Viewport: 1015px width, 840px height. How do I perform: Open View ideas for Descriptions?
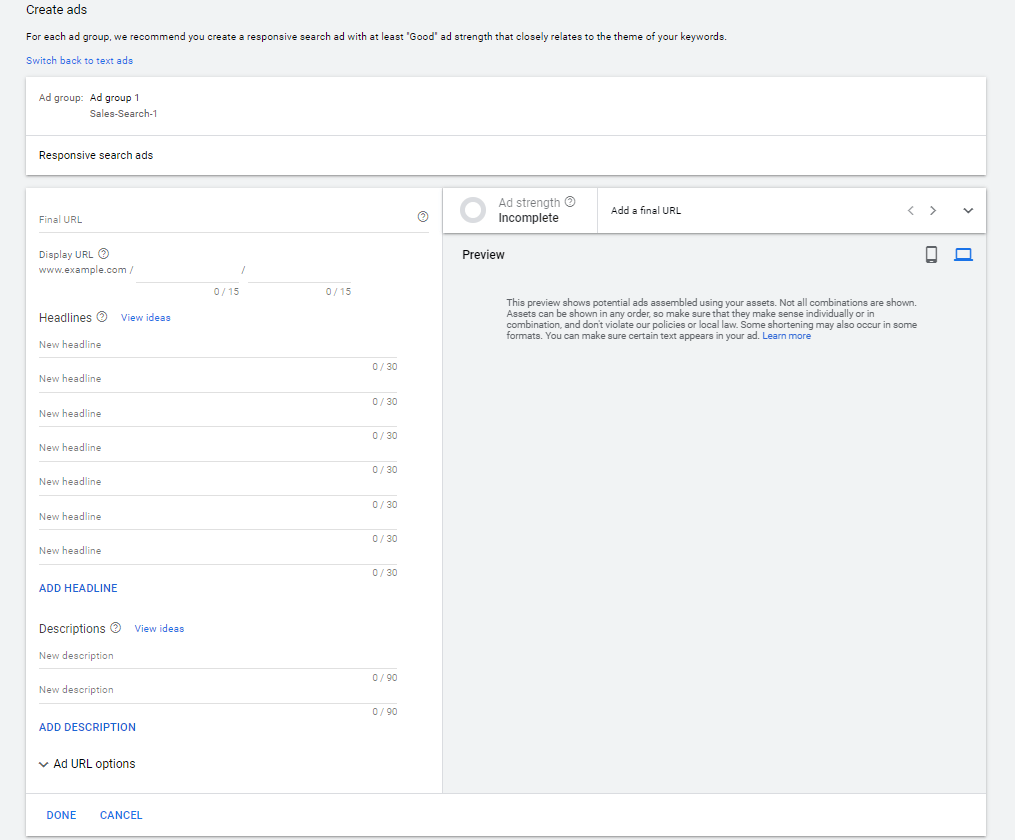pyautogui.click(x=159, y=629)
